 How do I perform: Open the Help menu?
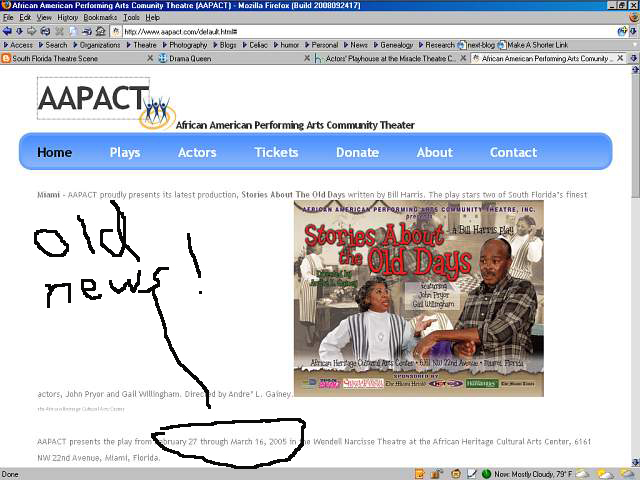click(152, 18)
